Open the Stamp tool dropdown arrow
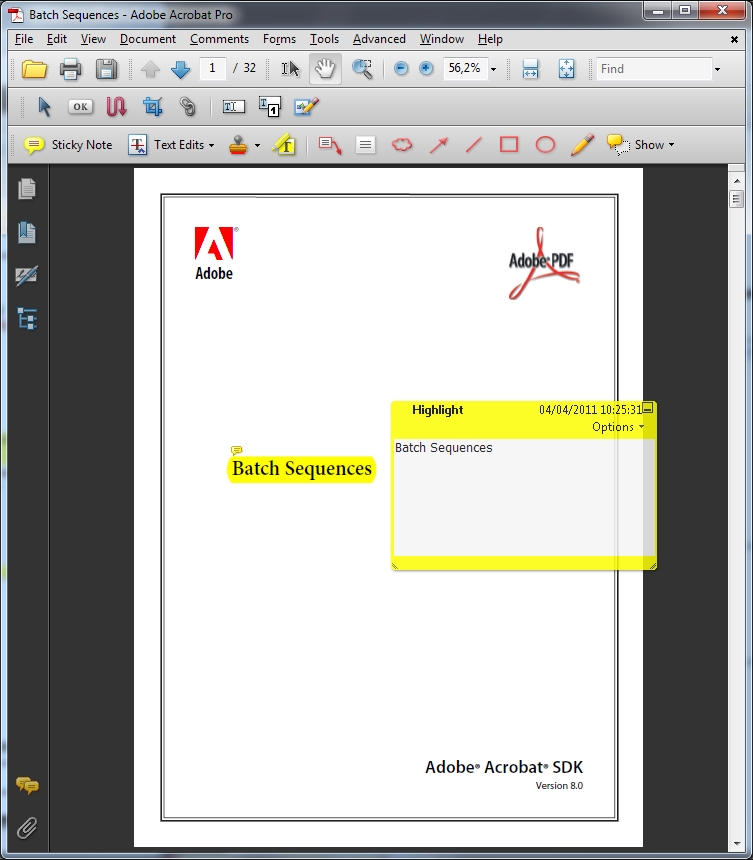The image size is (753, 860). pyautogui.click(x=257, y=145)
